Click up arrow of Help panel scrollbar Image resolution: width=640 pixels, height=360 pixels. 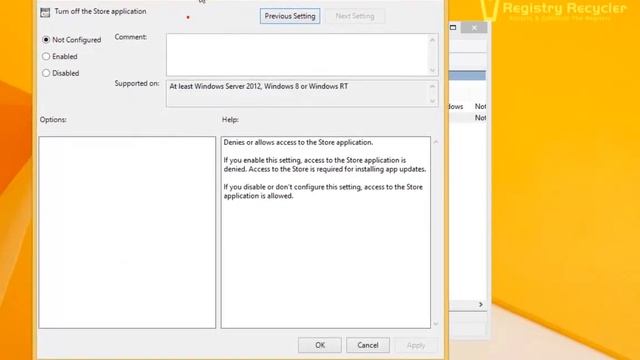coord(436,142)
